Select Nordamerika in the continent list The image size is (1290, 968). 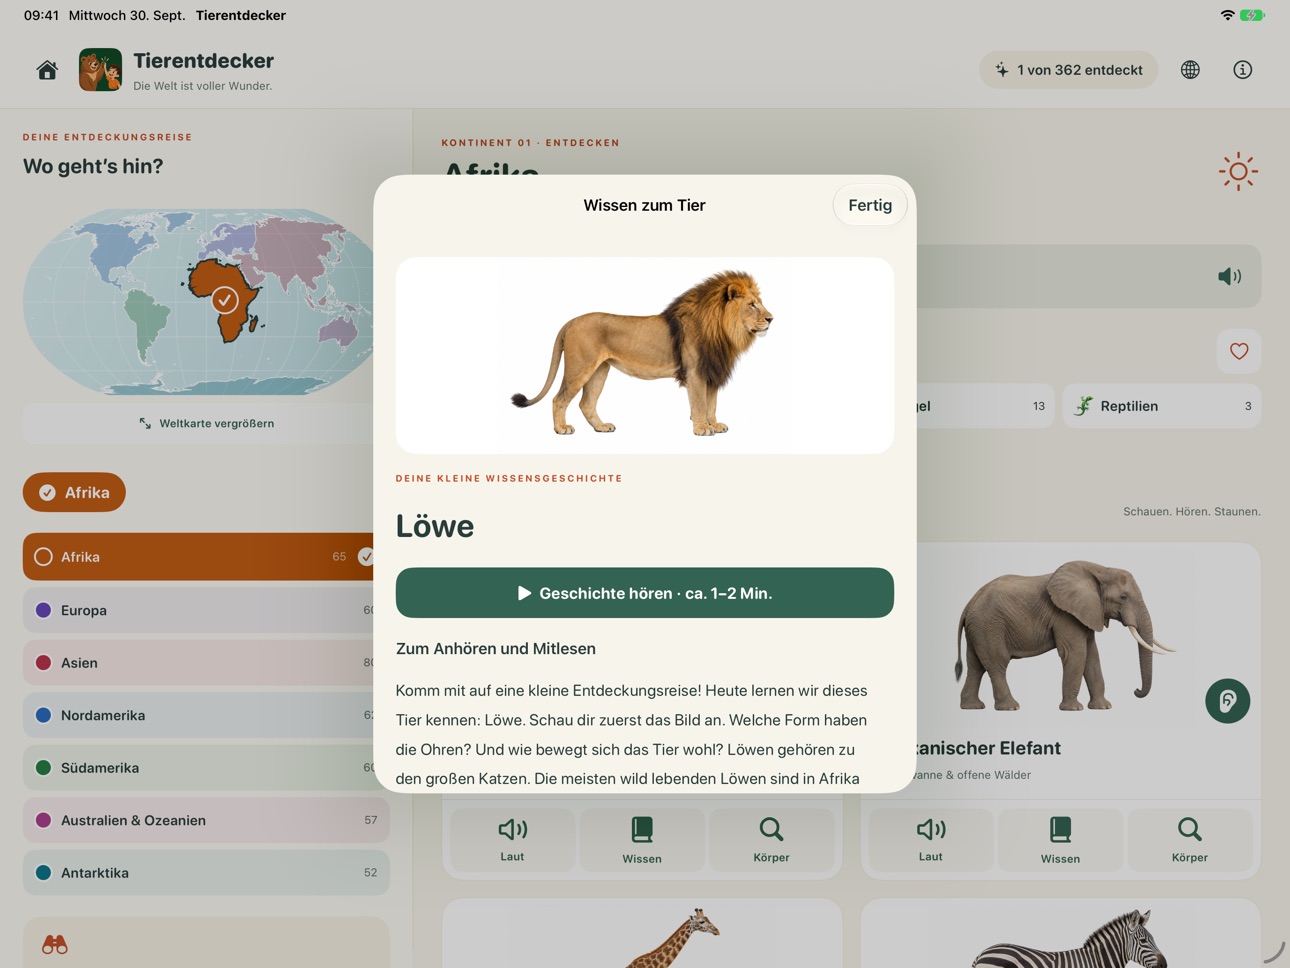point(206,715)
